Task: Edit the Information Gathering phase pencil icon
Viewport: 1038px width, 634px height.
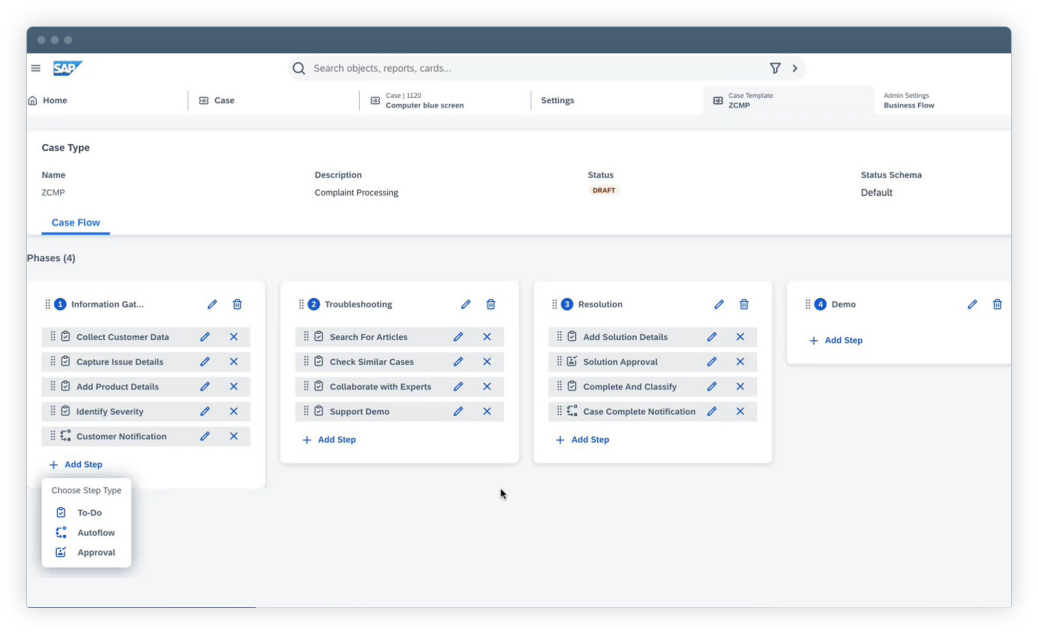Action: pyautogui.click(x=212, y=305)
